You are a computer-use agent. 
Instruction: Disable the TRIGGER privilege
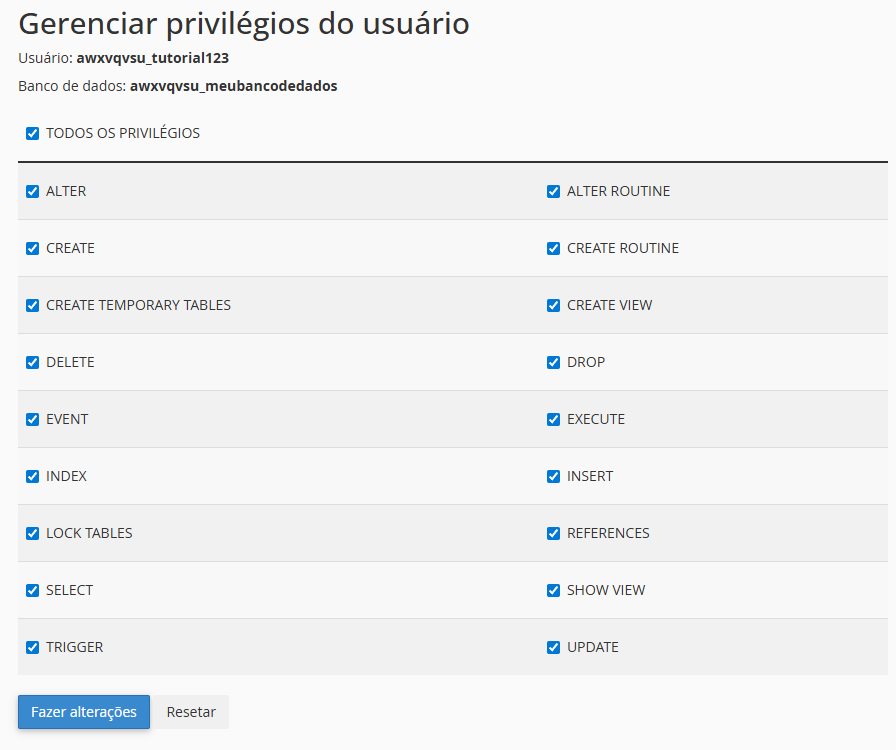tap(33, 647)
